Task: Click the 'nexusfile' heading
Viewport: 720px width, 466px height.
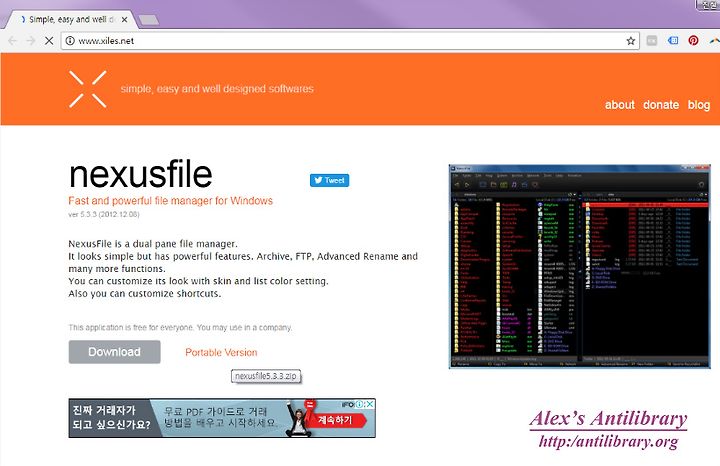Action: pos(141,174)
